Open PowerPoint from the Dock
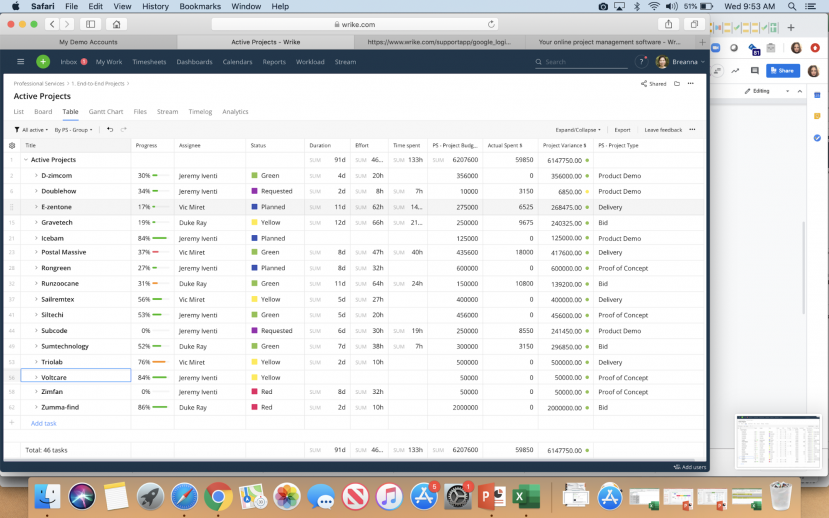This screenshot has width=829, height=518. coord(491,497)
